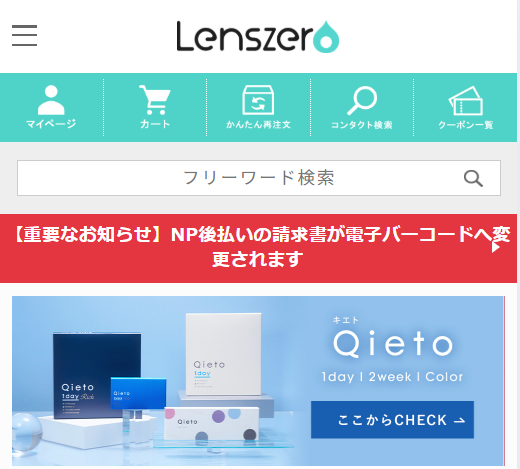Click the water drop in Lenszero logo
Viewport: 520px width, 469px height.
coord(326,37)
